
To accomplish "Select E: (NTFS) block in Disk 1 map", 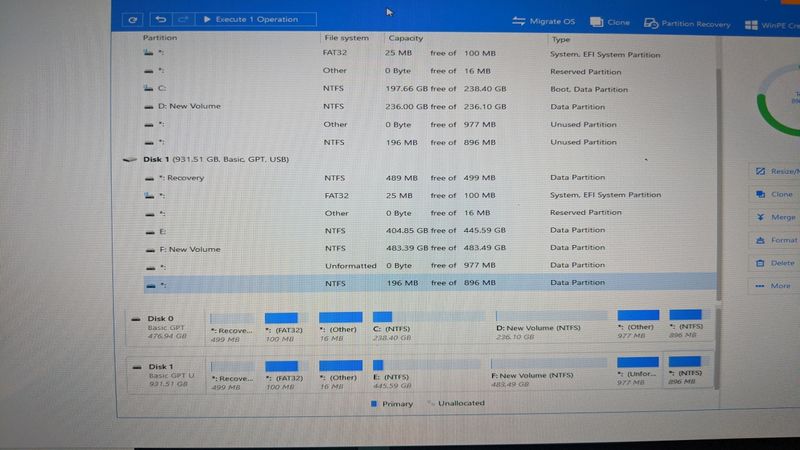I will pyautogui.click(x=427, y=374).
